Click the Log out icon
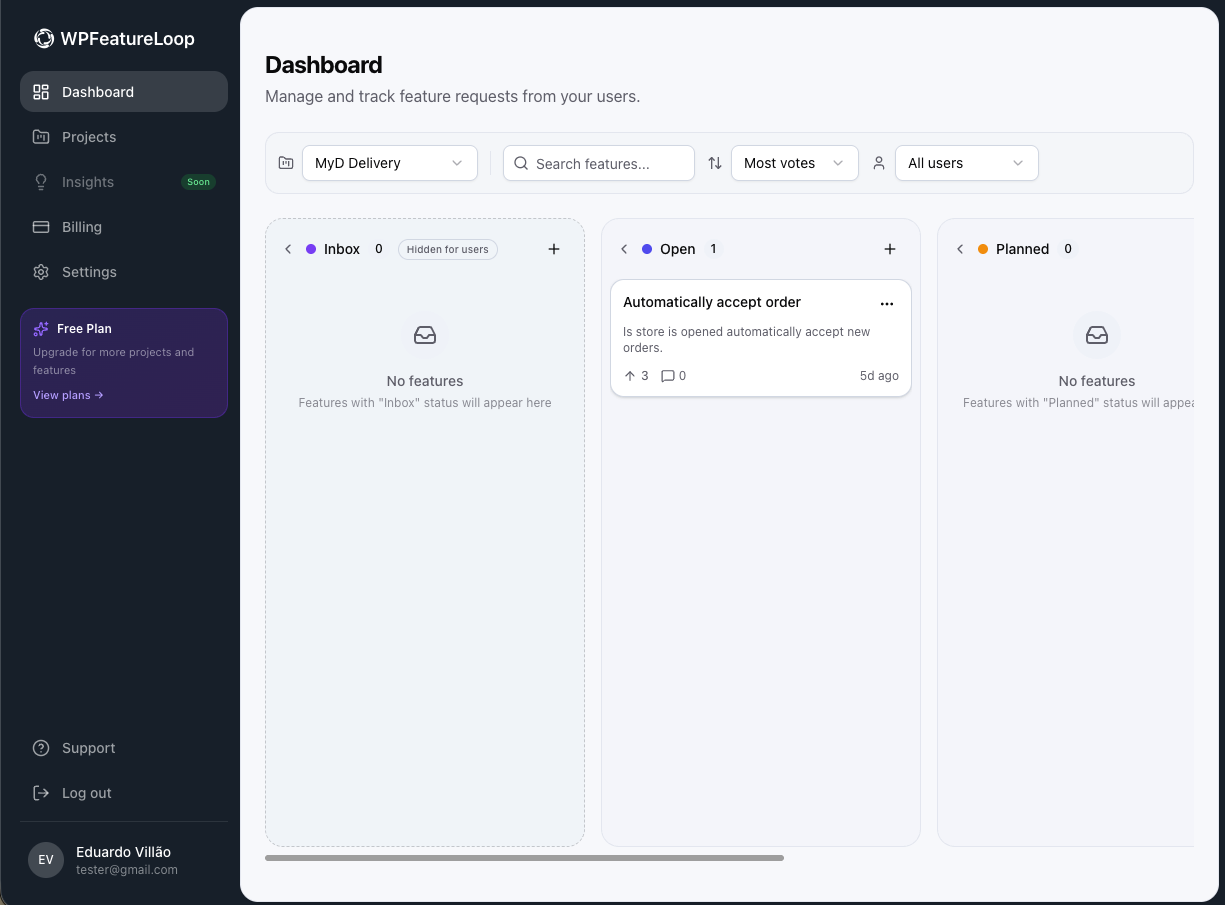 [x=40, y=792]
